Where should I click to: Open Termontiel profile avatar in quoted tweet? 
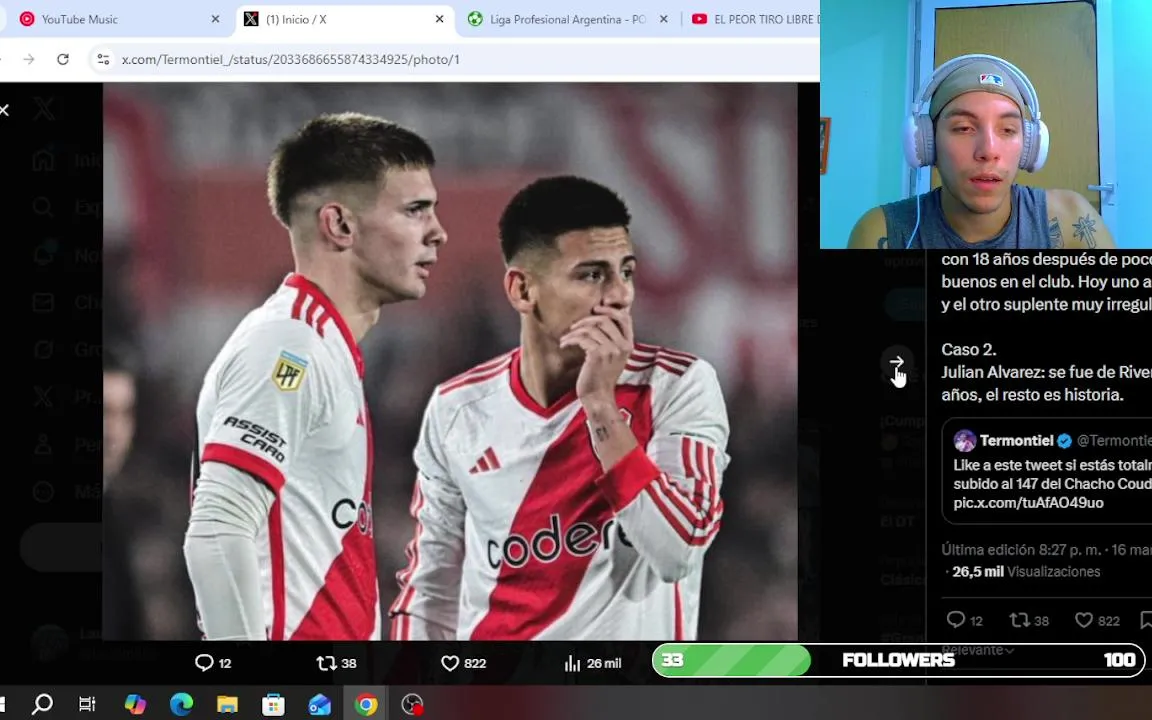(x=965, y=441)
